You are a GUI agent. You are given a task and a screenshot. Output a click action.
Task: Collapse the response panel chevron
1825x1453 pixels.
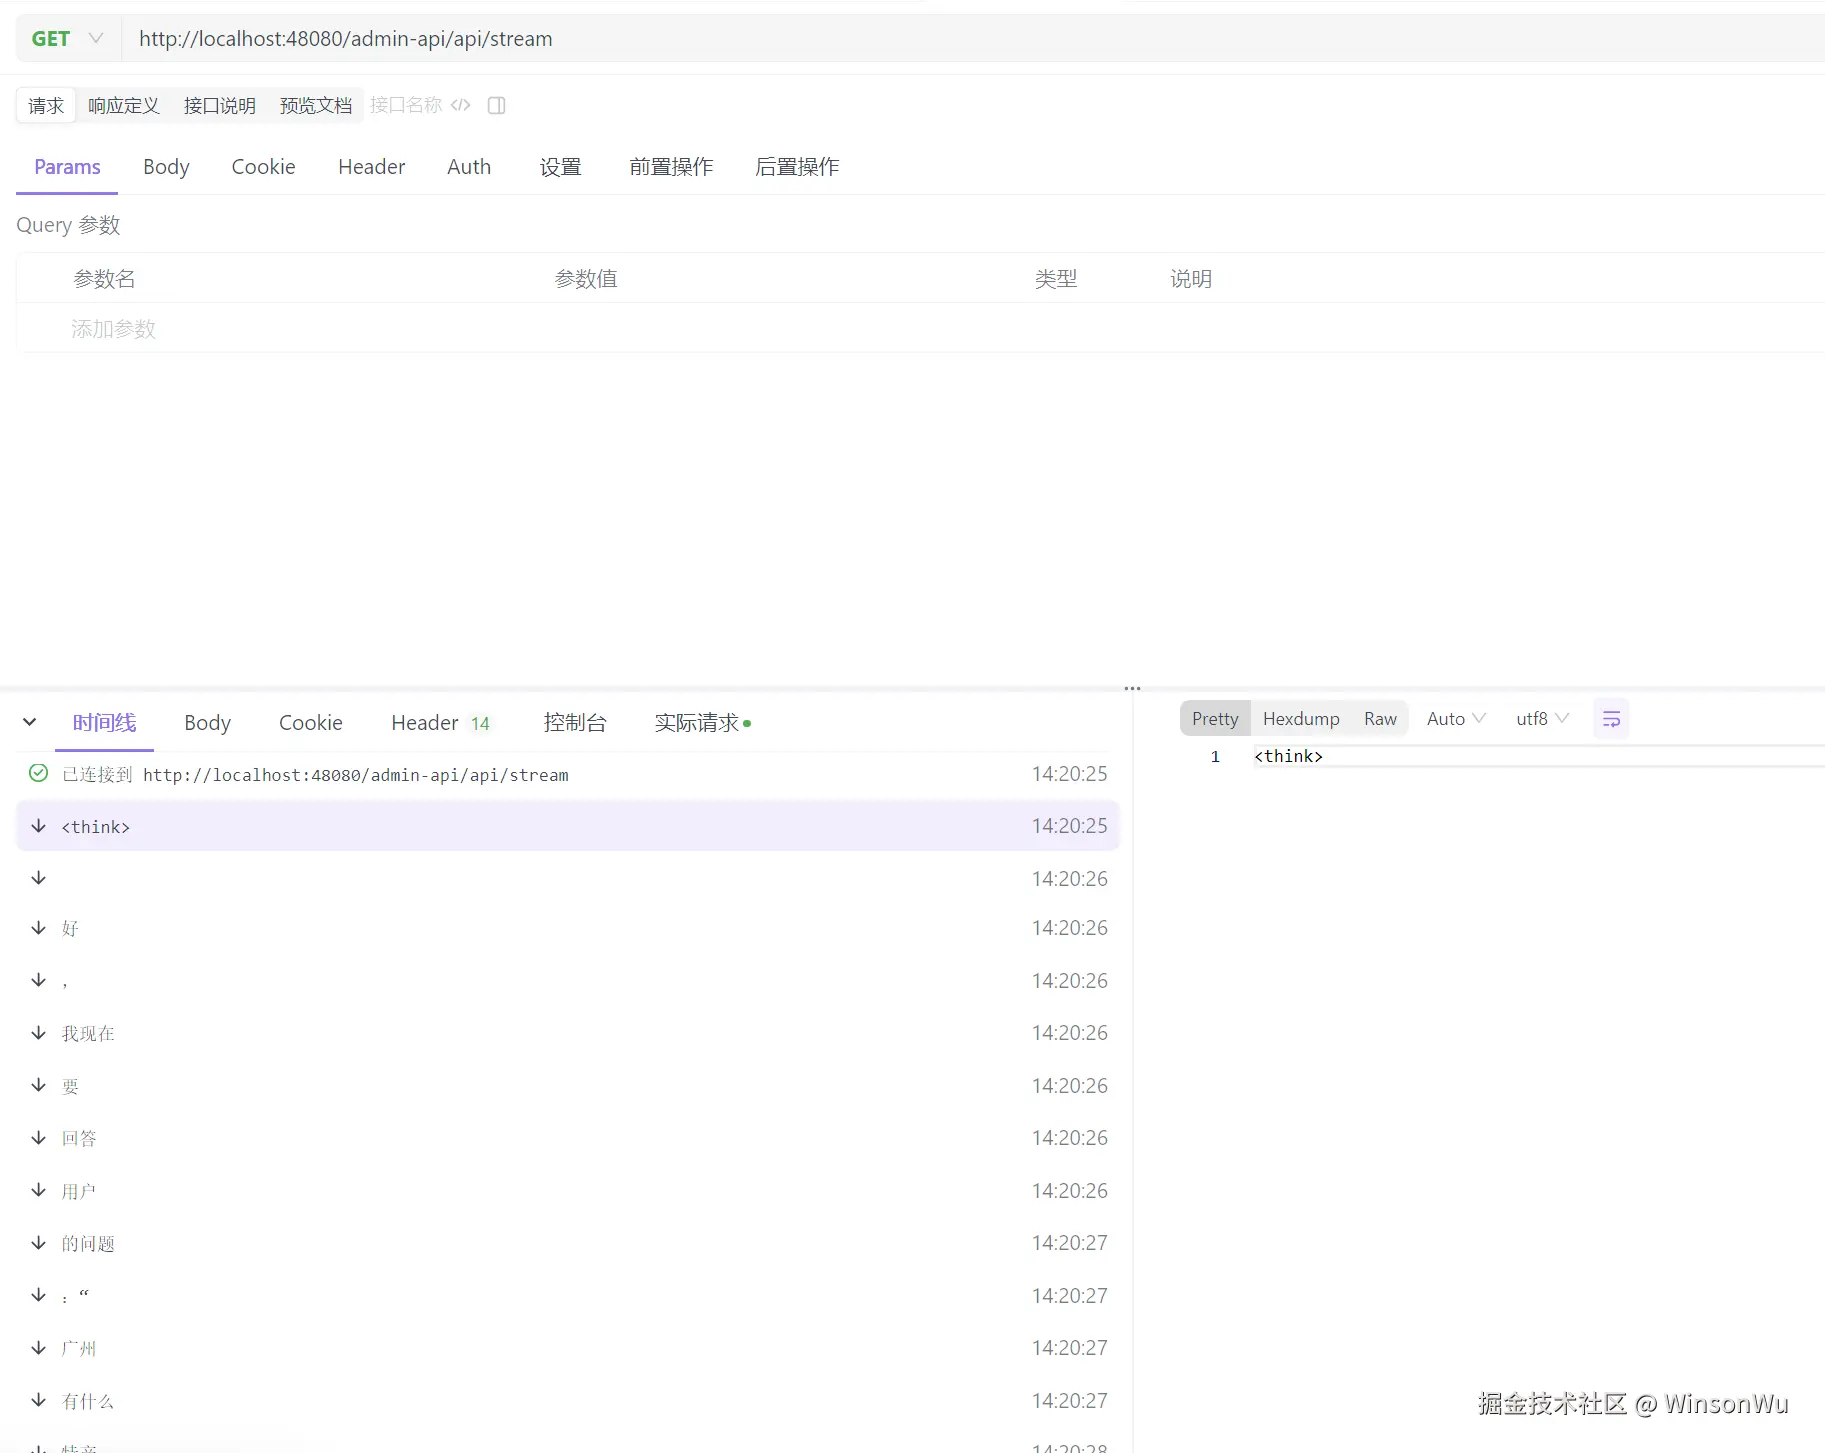(30, 722)
